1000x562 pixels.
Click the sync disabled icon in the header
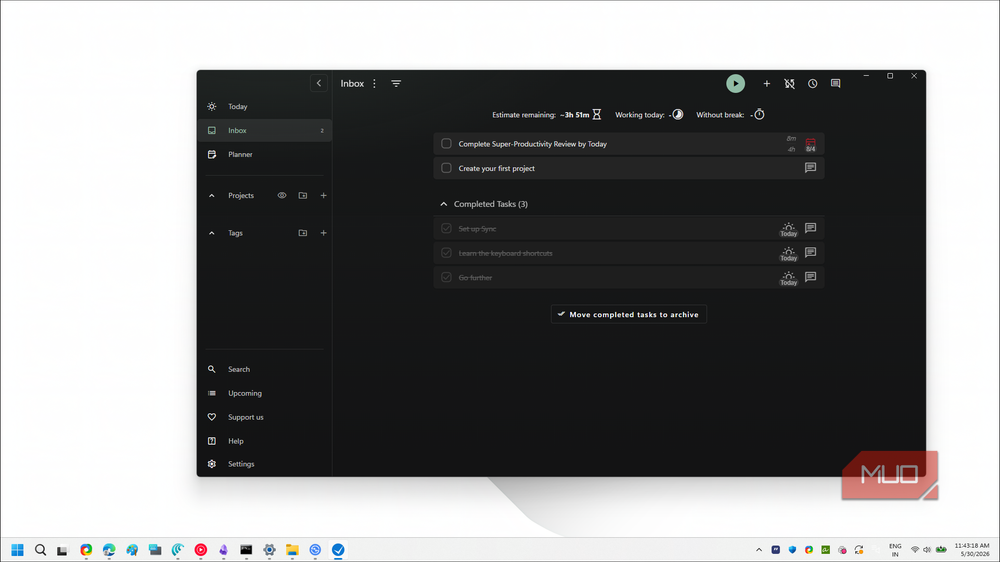790,84
